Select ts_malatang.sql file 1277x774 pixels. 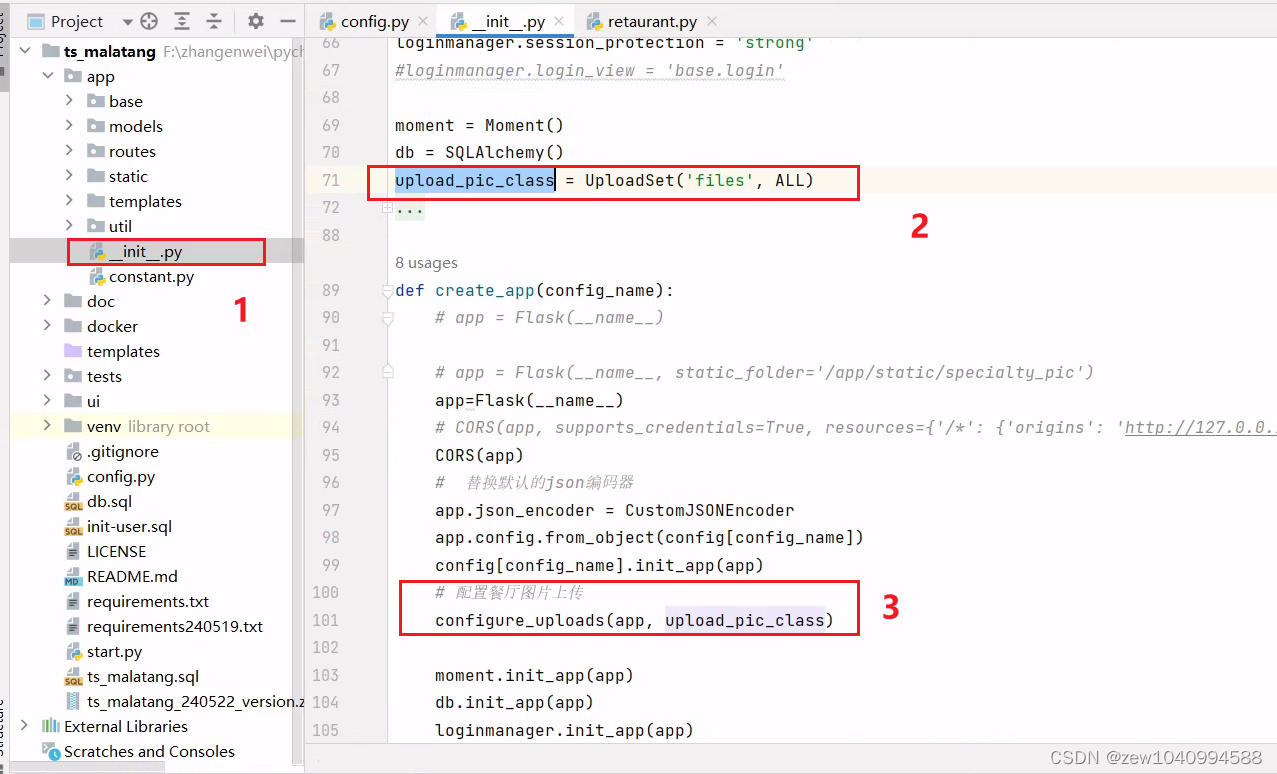(143, 676)
